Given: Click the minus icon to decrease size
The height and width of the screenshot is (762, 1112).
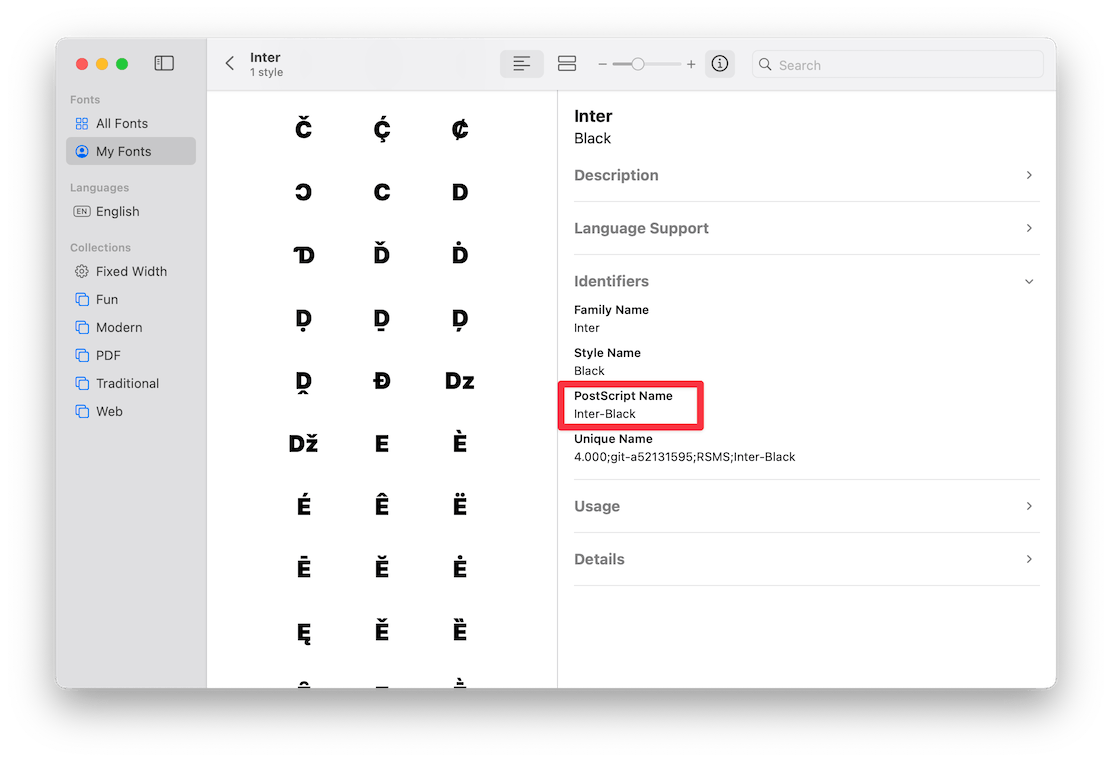Looking at the screenshot, I should pos(603,64).
